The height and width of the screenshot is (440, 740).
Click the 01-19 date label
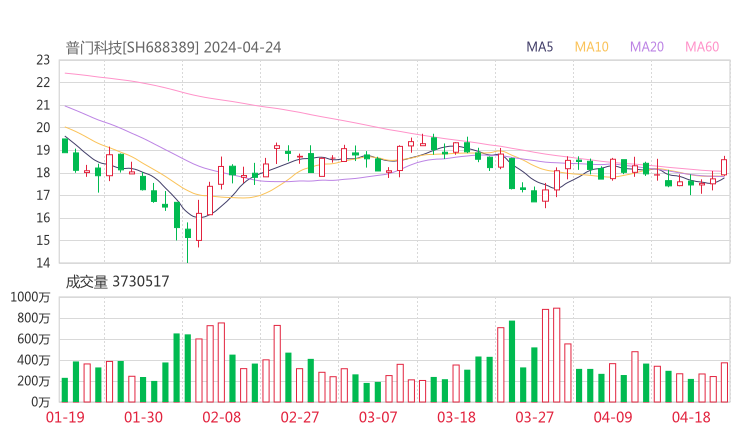65,417
